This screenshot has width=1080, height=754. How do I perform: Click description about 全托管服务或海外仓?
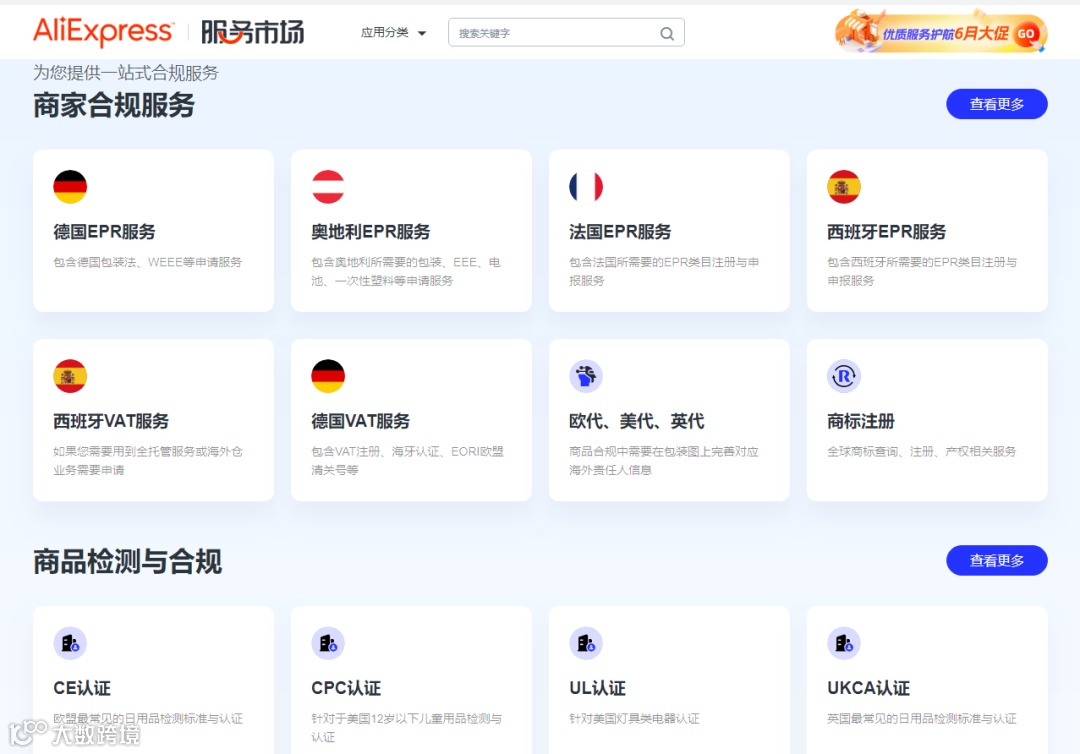(x=148, y=461)
